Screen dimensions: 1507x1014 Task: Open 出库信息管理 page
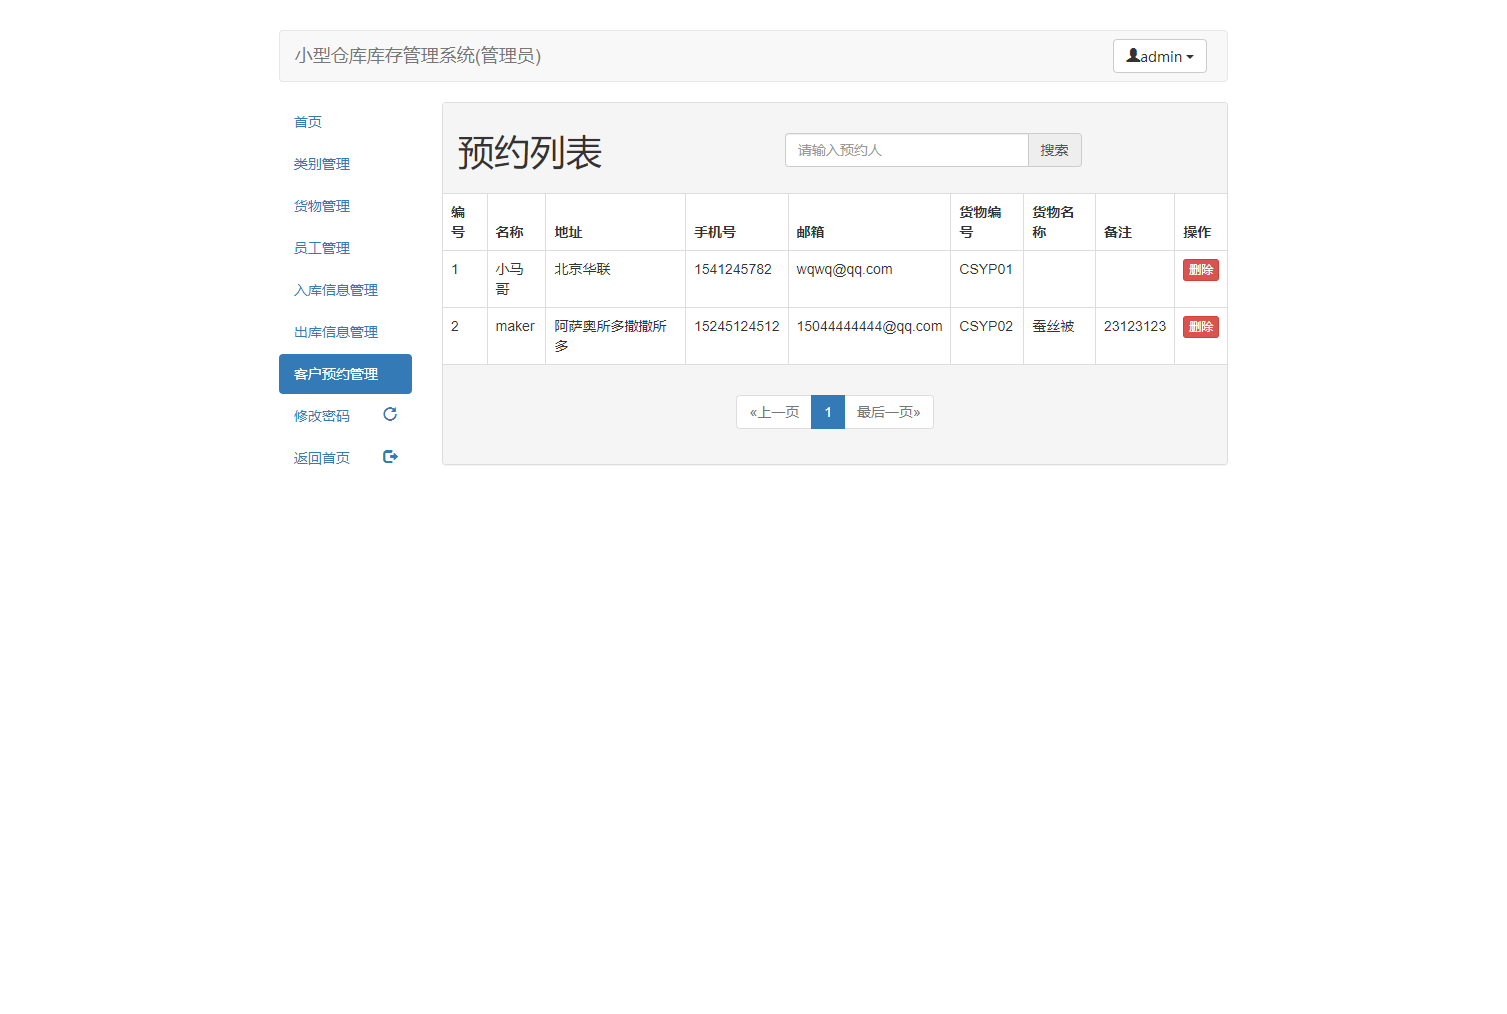coord(345,332)
